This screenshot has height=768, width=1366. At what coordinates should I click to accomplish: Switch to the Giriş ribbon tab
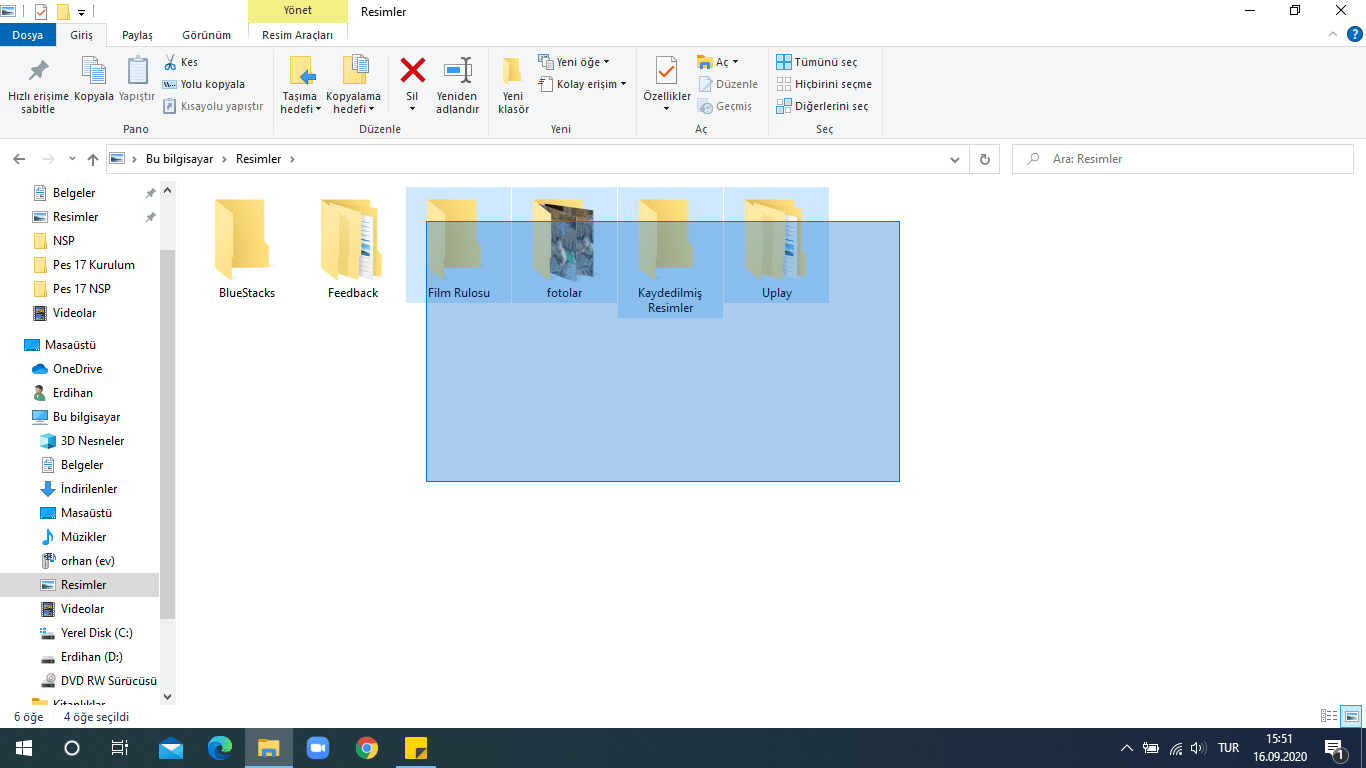tap(81, 35)
